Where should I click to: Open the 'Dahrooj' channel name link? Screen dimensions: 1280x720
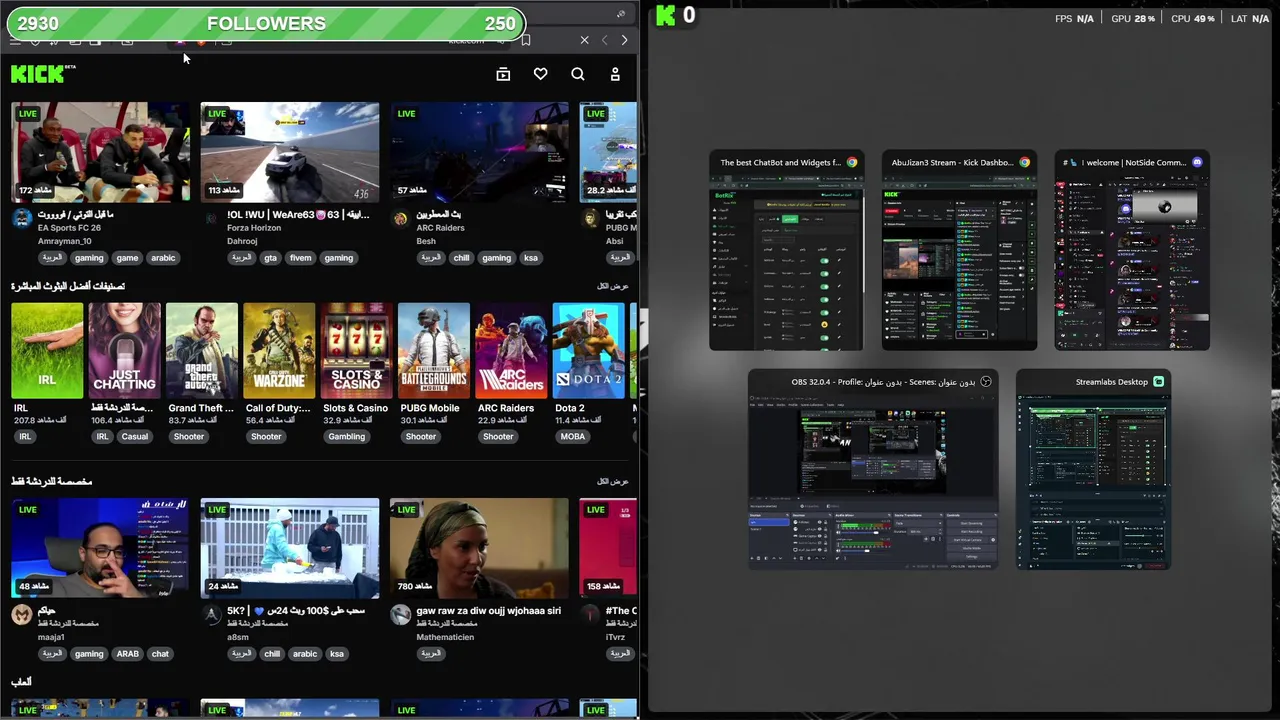[x=243, y=242]
